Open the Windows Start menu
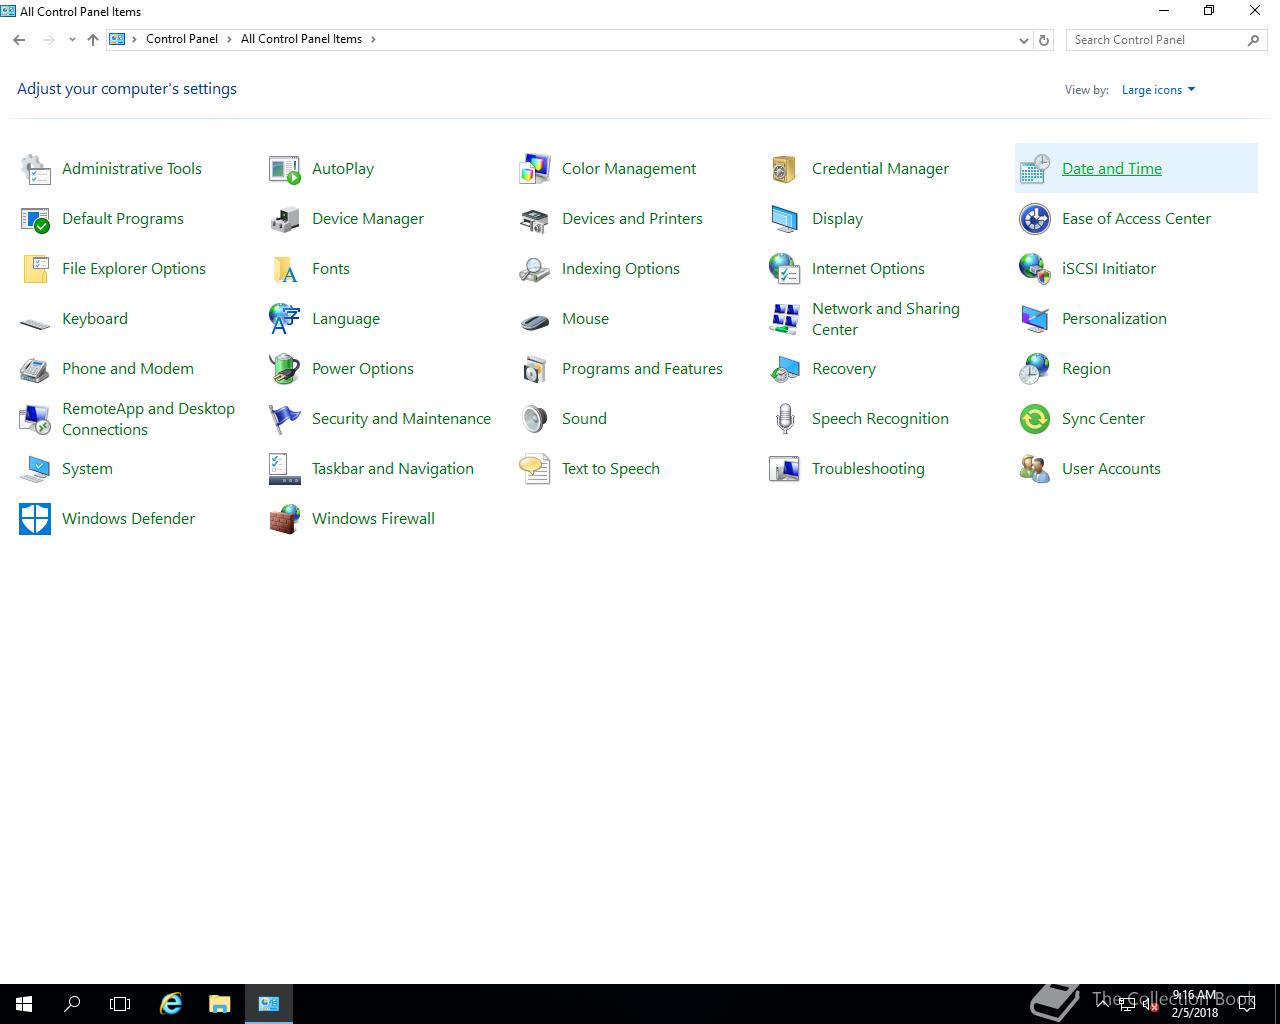Image resolution: width=1280 pixels, height=1024 pixels. (24, 1004)
